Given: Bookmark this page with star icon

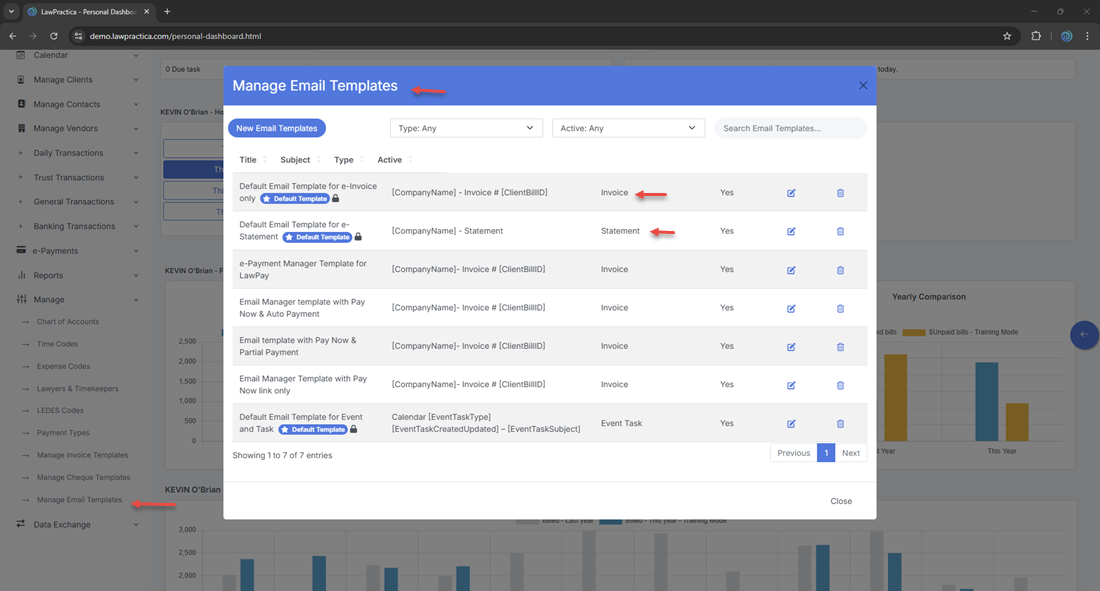Looking at the screenshot, I should pos(1007,36).
